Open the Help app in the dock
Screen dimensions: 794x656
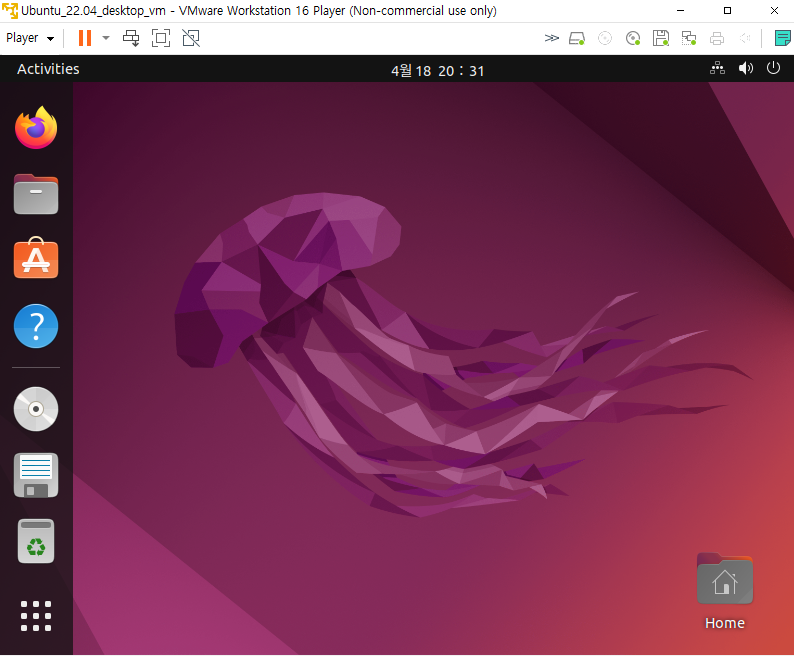[36, 326]
